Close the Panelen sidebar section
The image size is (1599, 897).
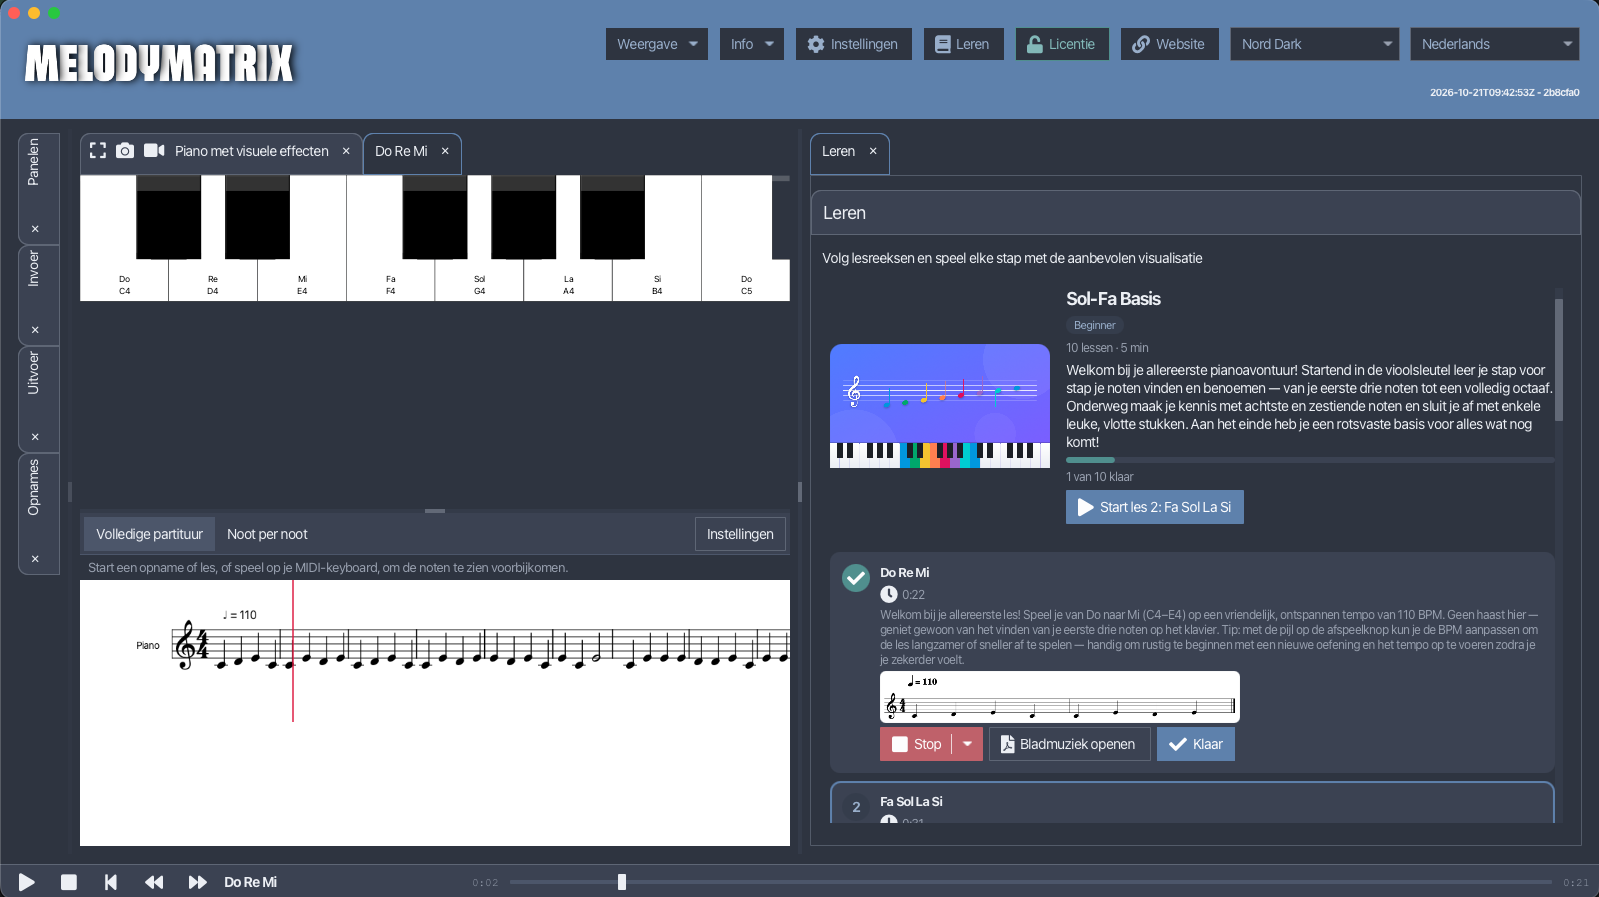click(35, 229)
